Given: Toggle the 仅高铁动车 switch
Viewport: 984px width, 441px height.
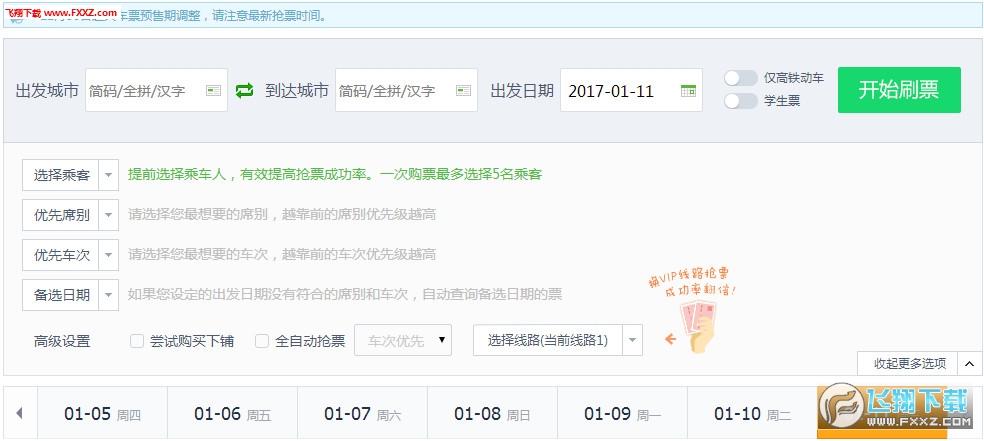Looking at the screenshot, I should point(741,78).
